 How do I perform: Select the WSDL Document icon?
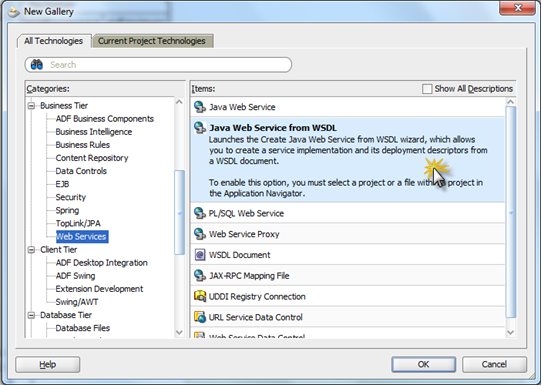(x=200, y=255)
